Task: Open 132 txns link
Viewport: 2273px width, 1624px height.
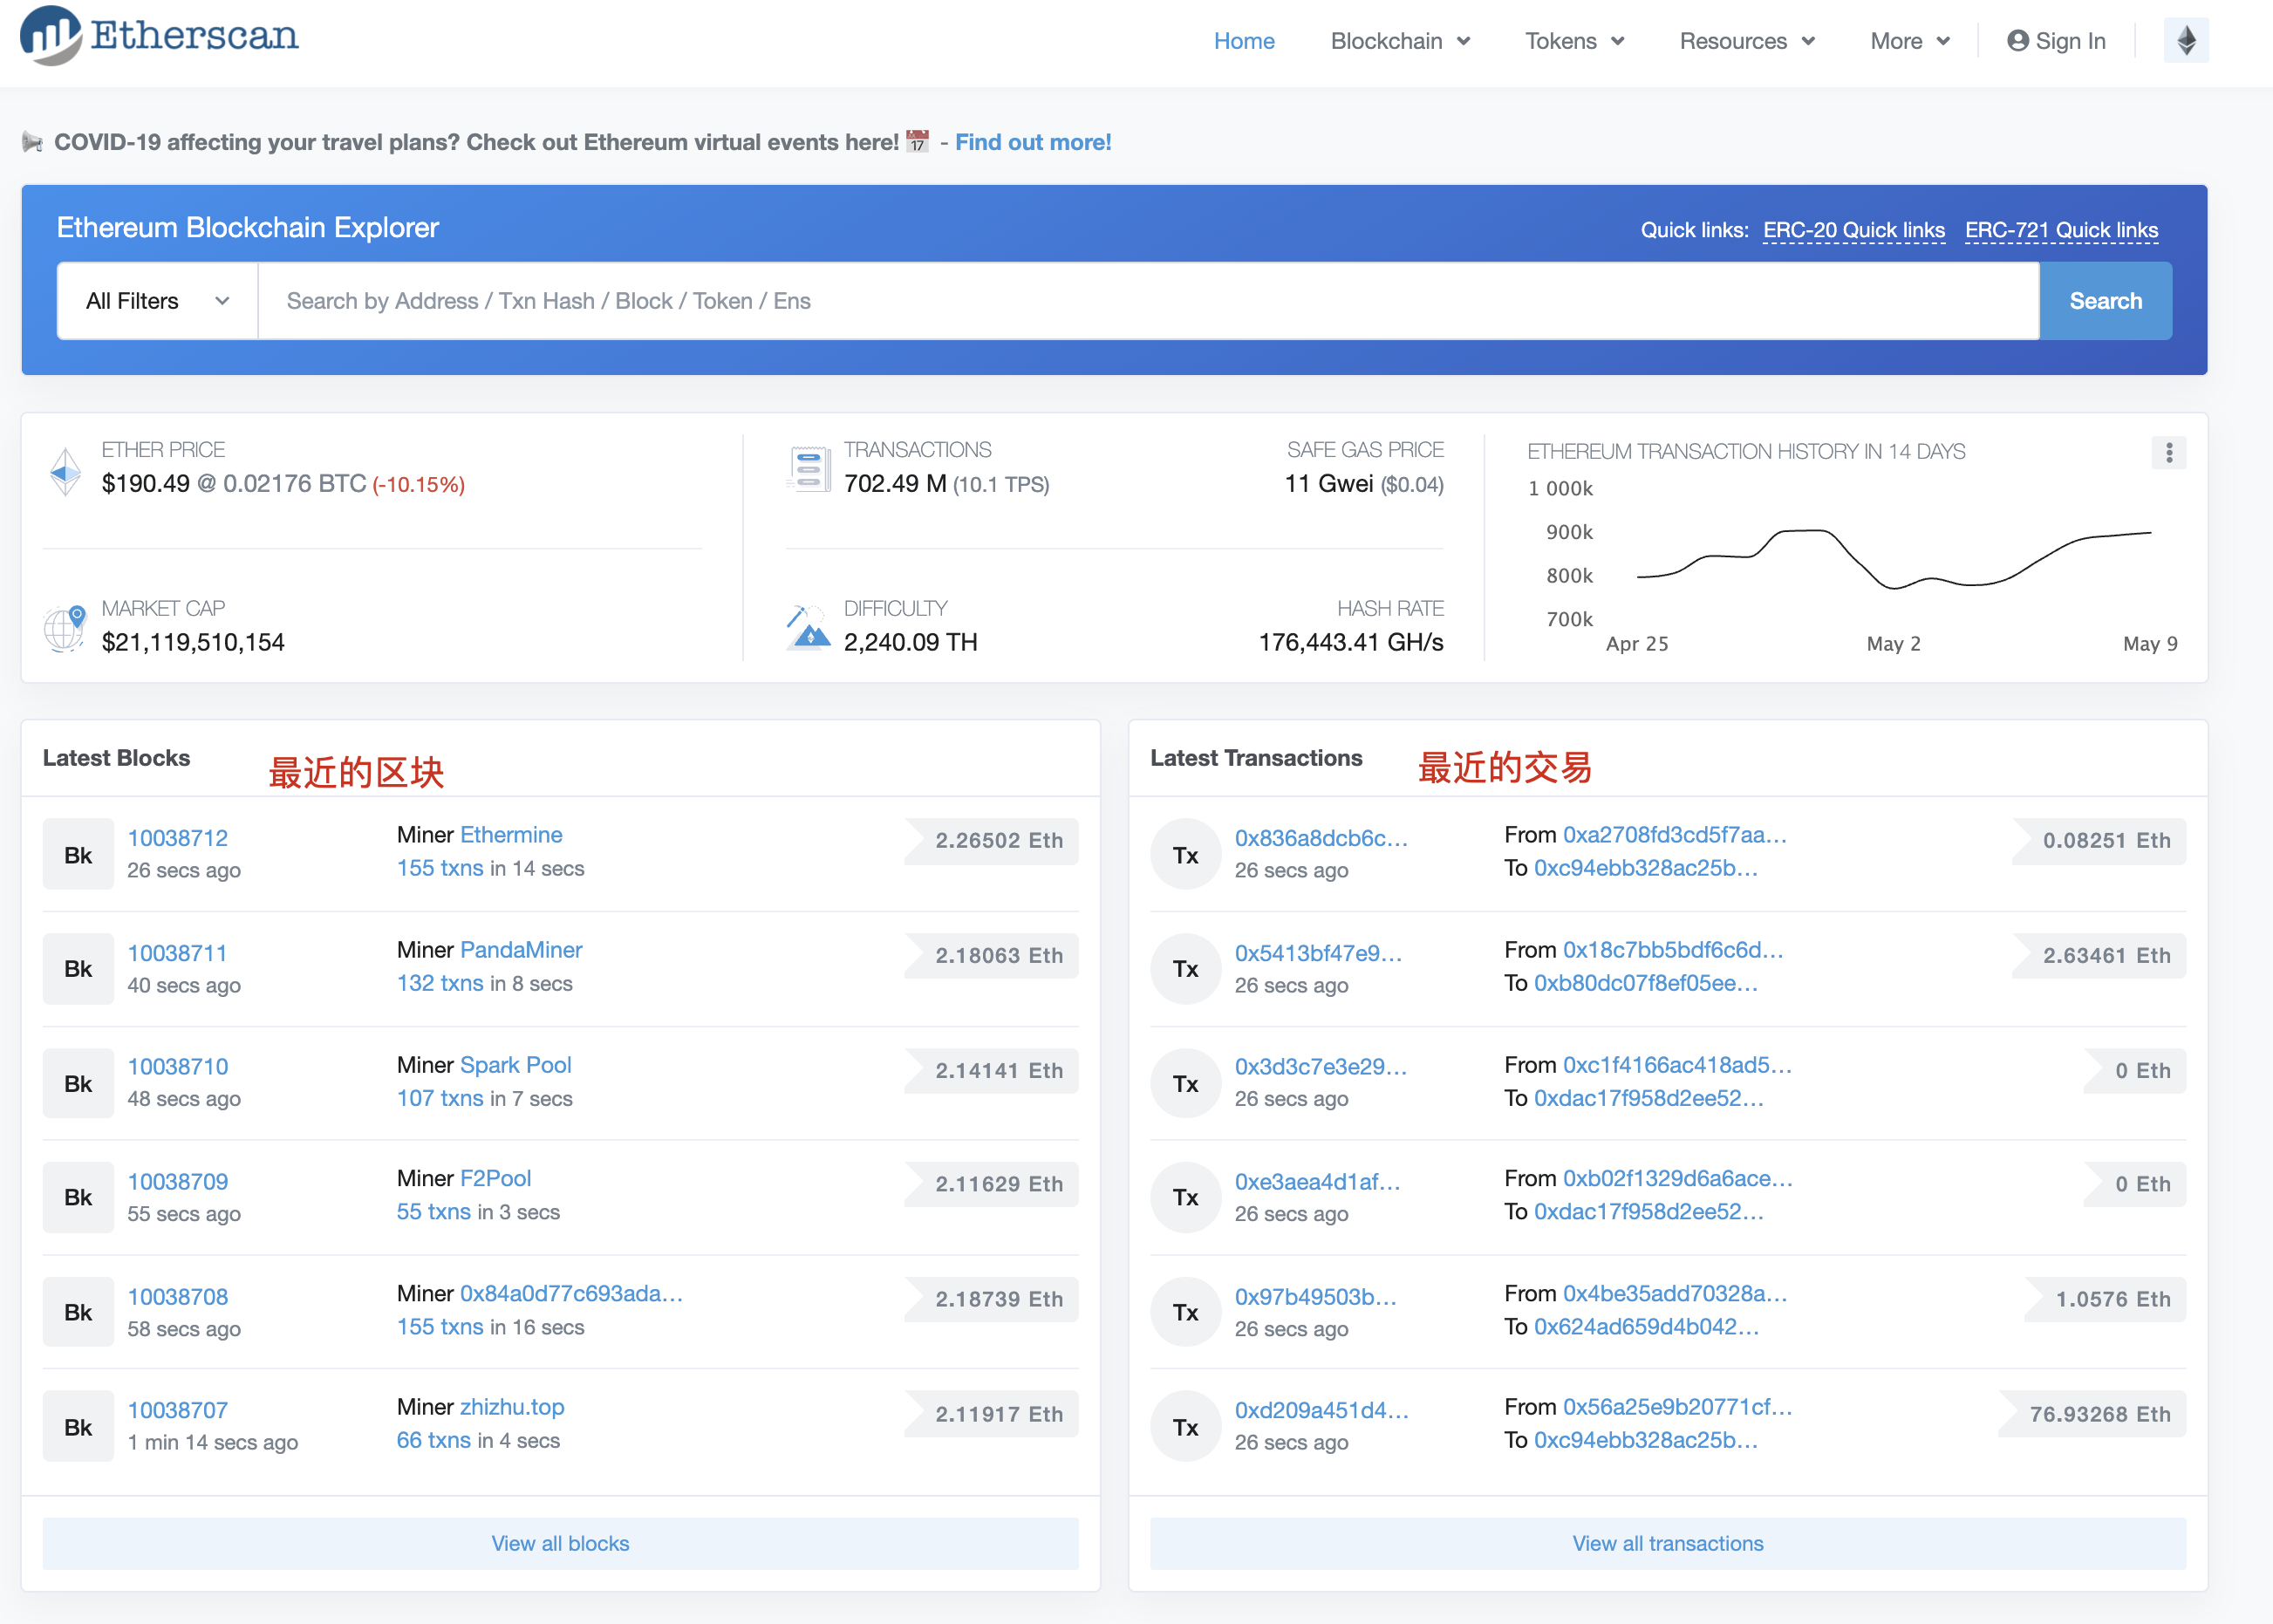Action: (x=440, y=983)
